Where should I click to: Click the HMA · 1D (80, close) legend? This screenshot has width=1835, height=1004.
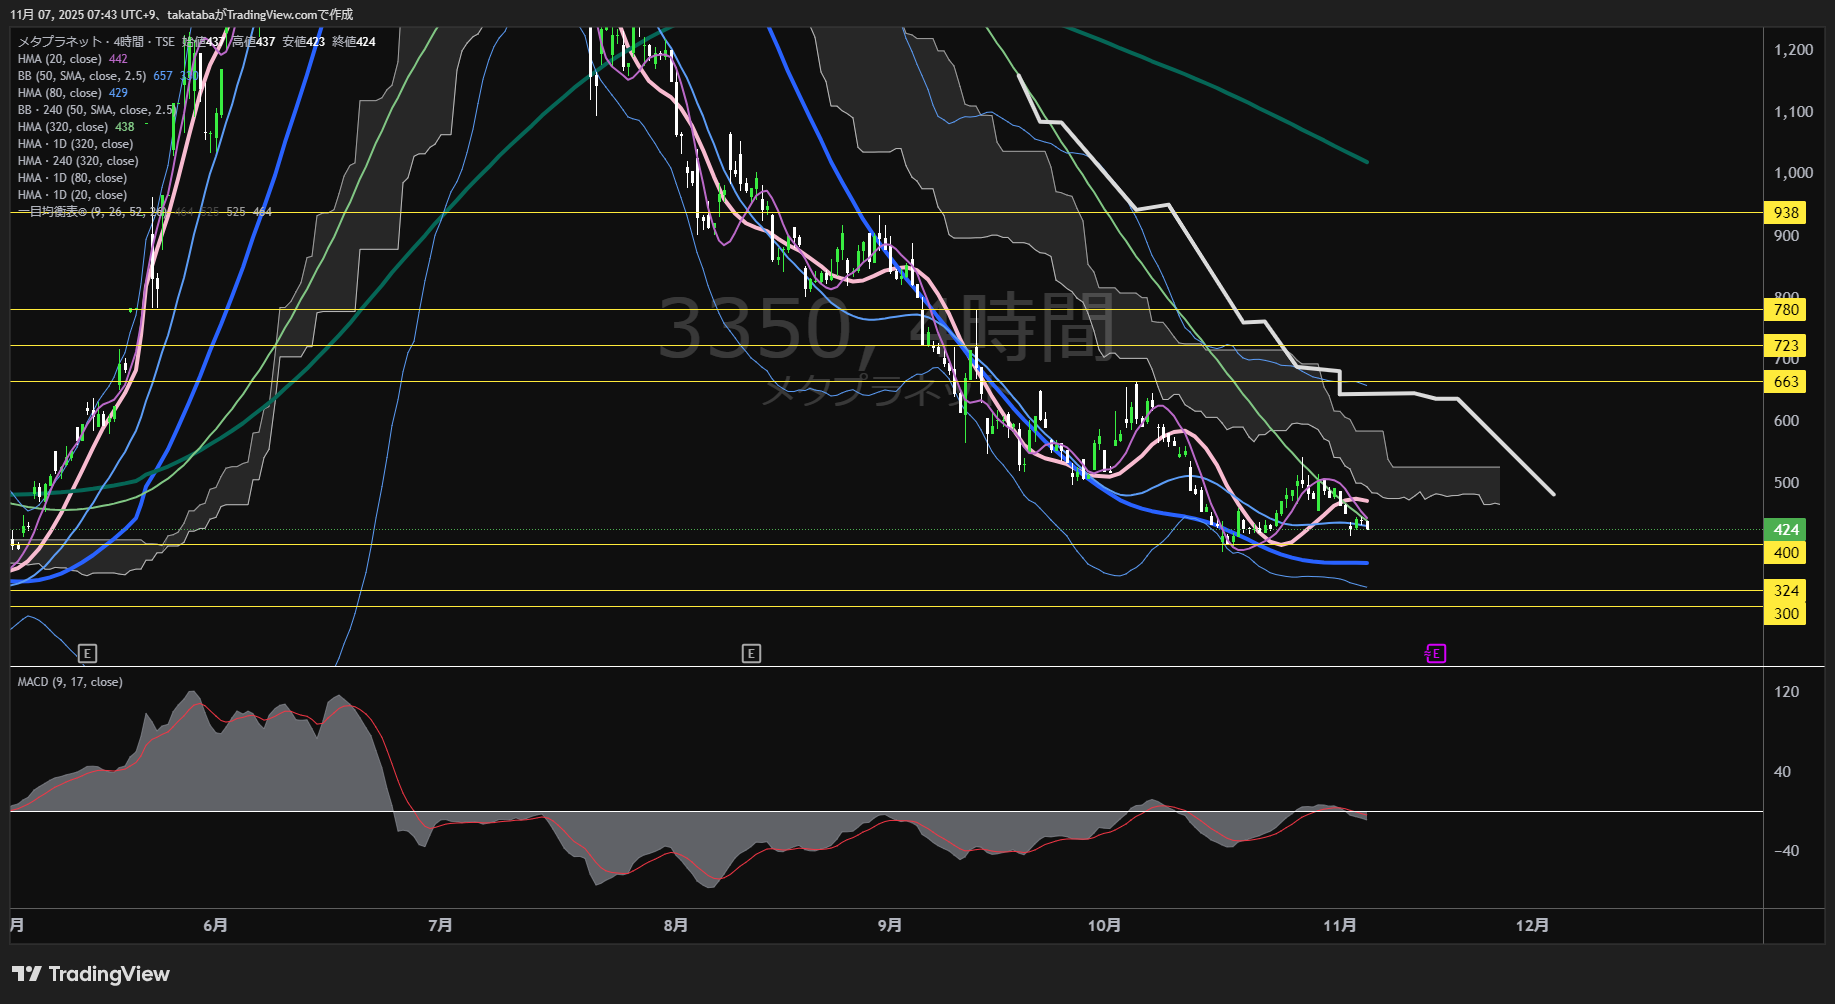pos(72,178)
